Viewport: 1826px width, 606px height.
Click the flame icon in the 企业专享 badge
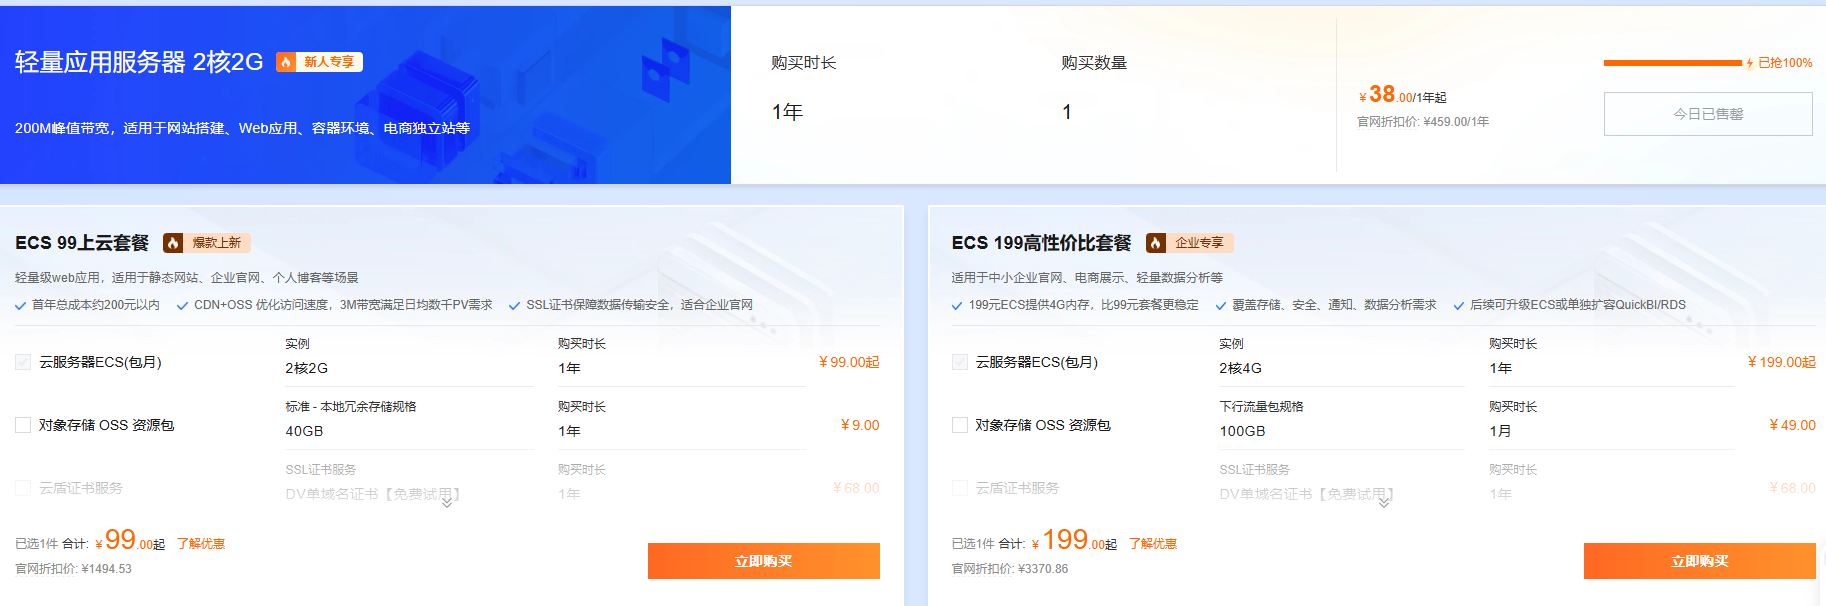click(x=1156, y=243)
